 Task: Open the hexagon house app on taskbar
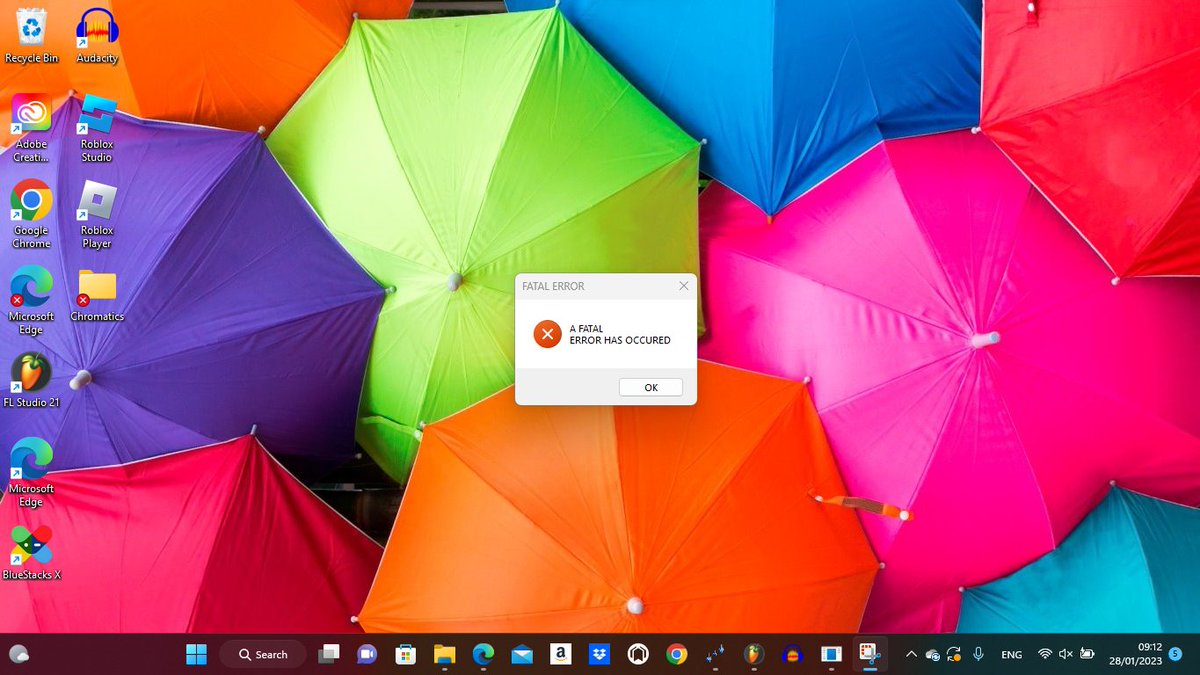coord(638,654)
